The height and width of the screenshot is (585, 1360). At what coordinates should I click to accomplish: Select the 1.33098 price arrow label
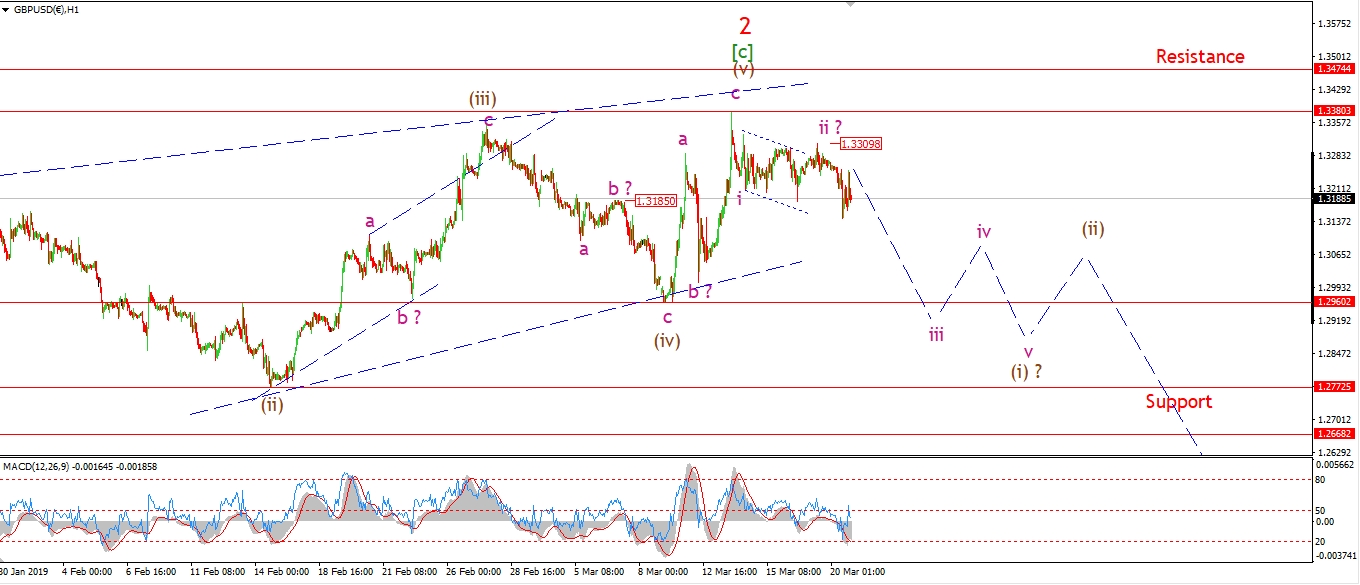[x=861, y=144]
